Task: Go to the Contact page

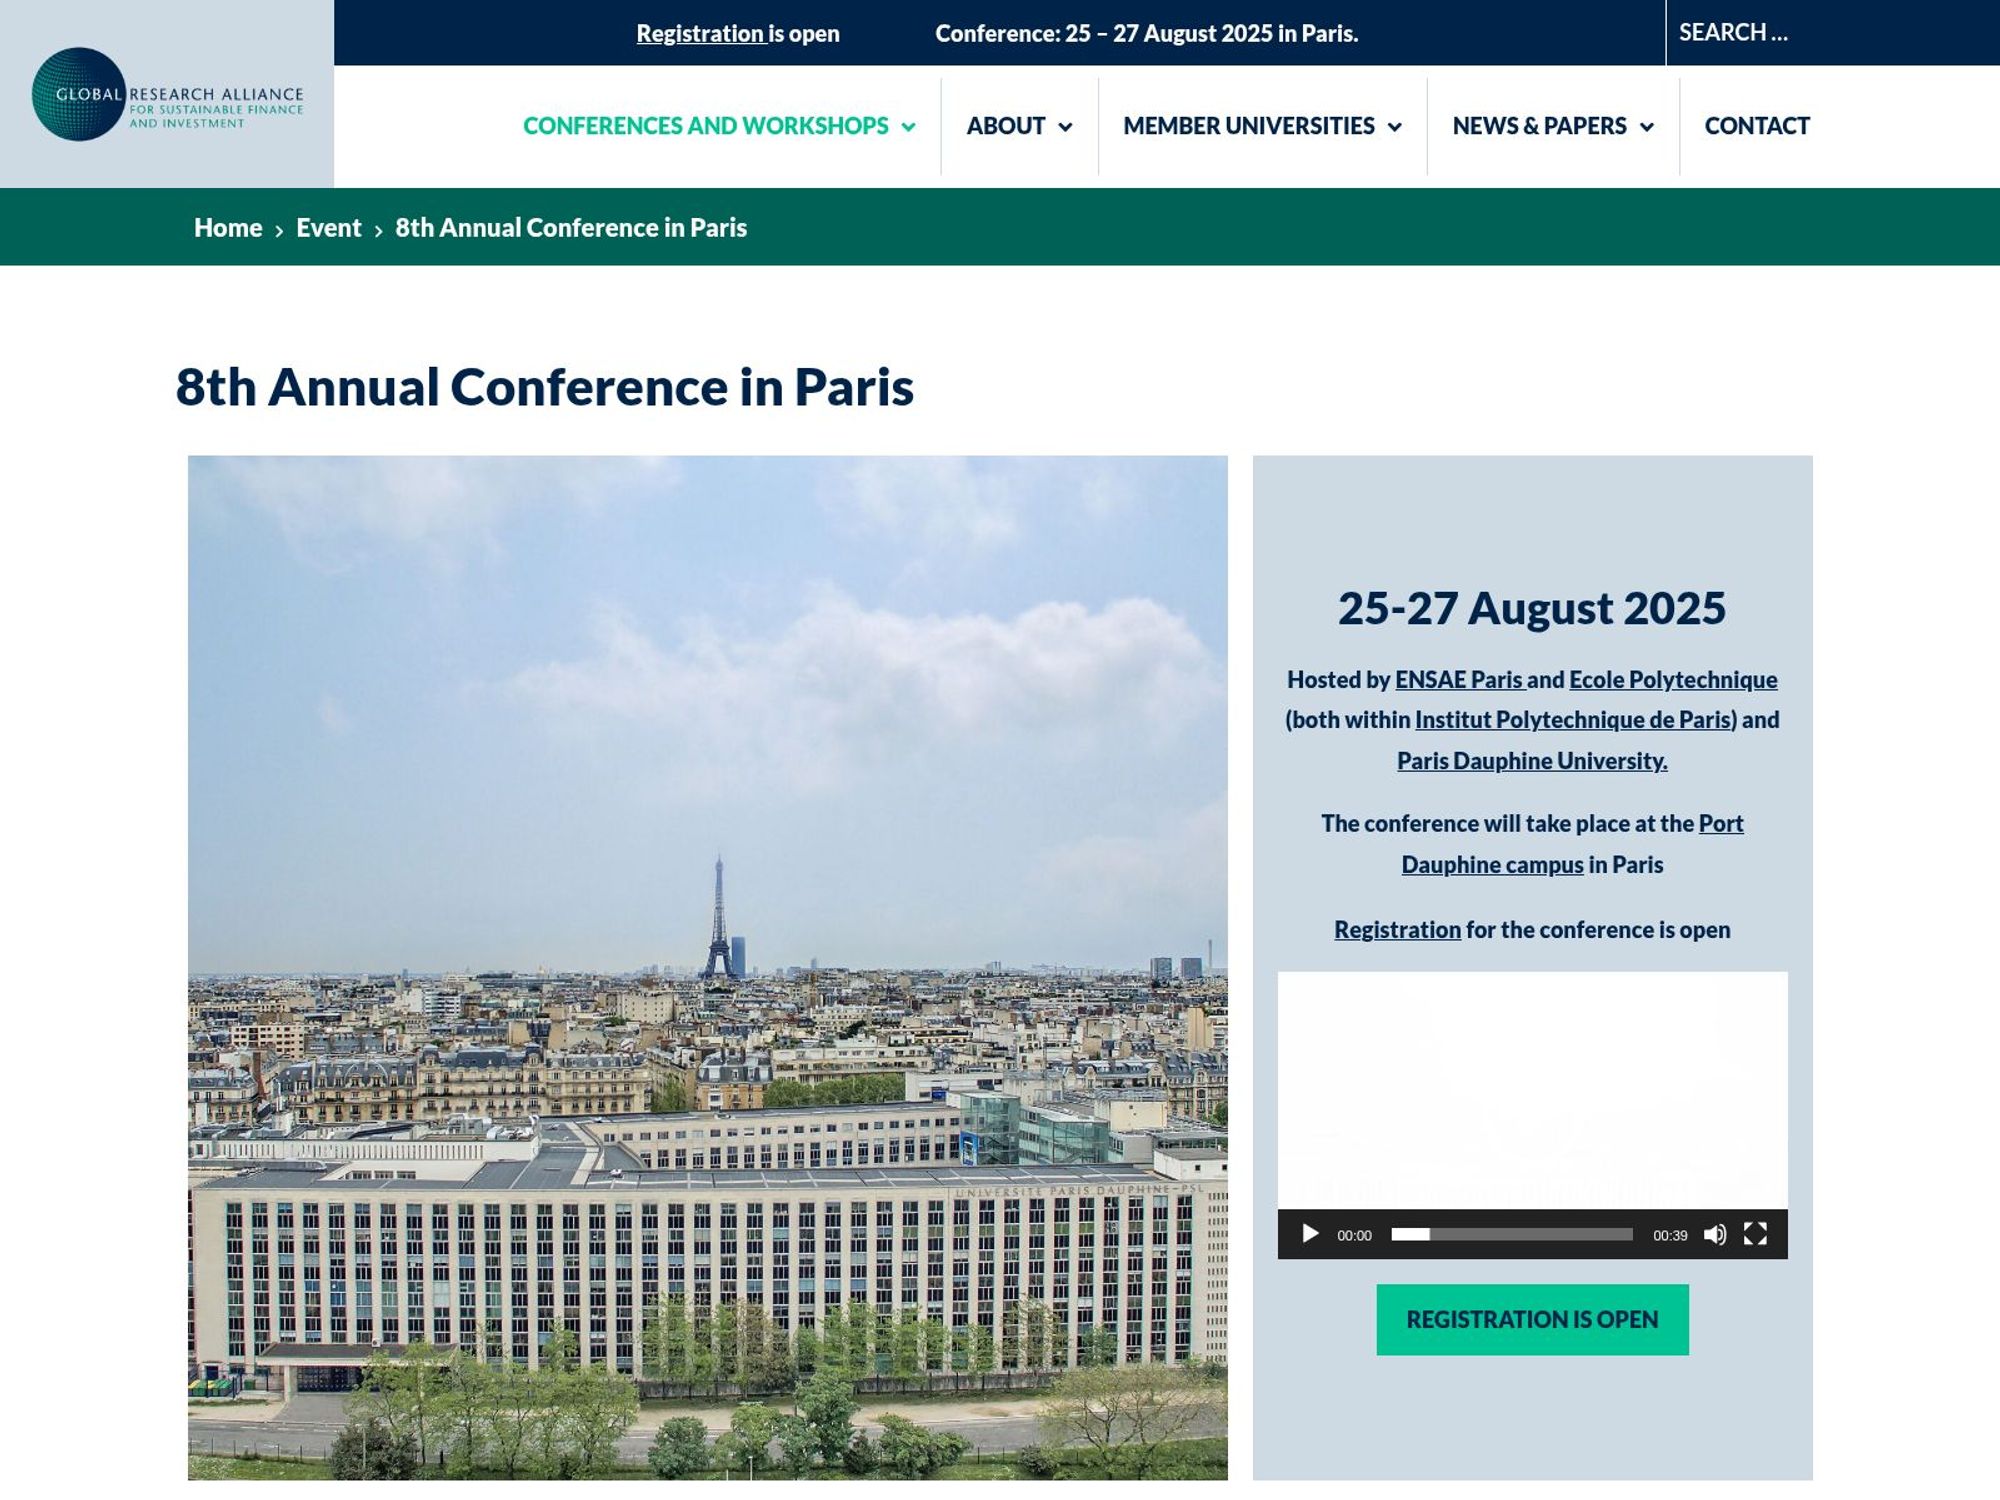Action: [x=1757, y=126]
